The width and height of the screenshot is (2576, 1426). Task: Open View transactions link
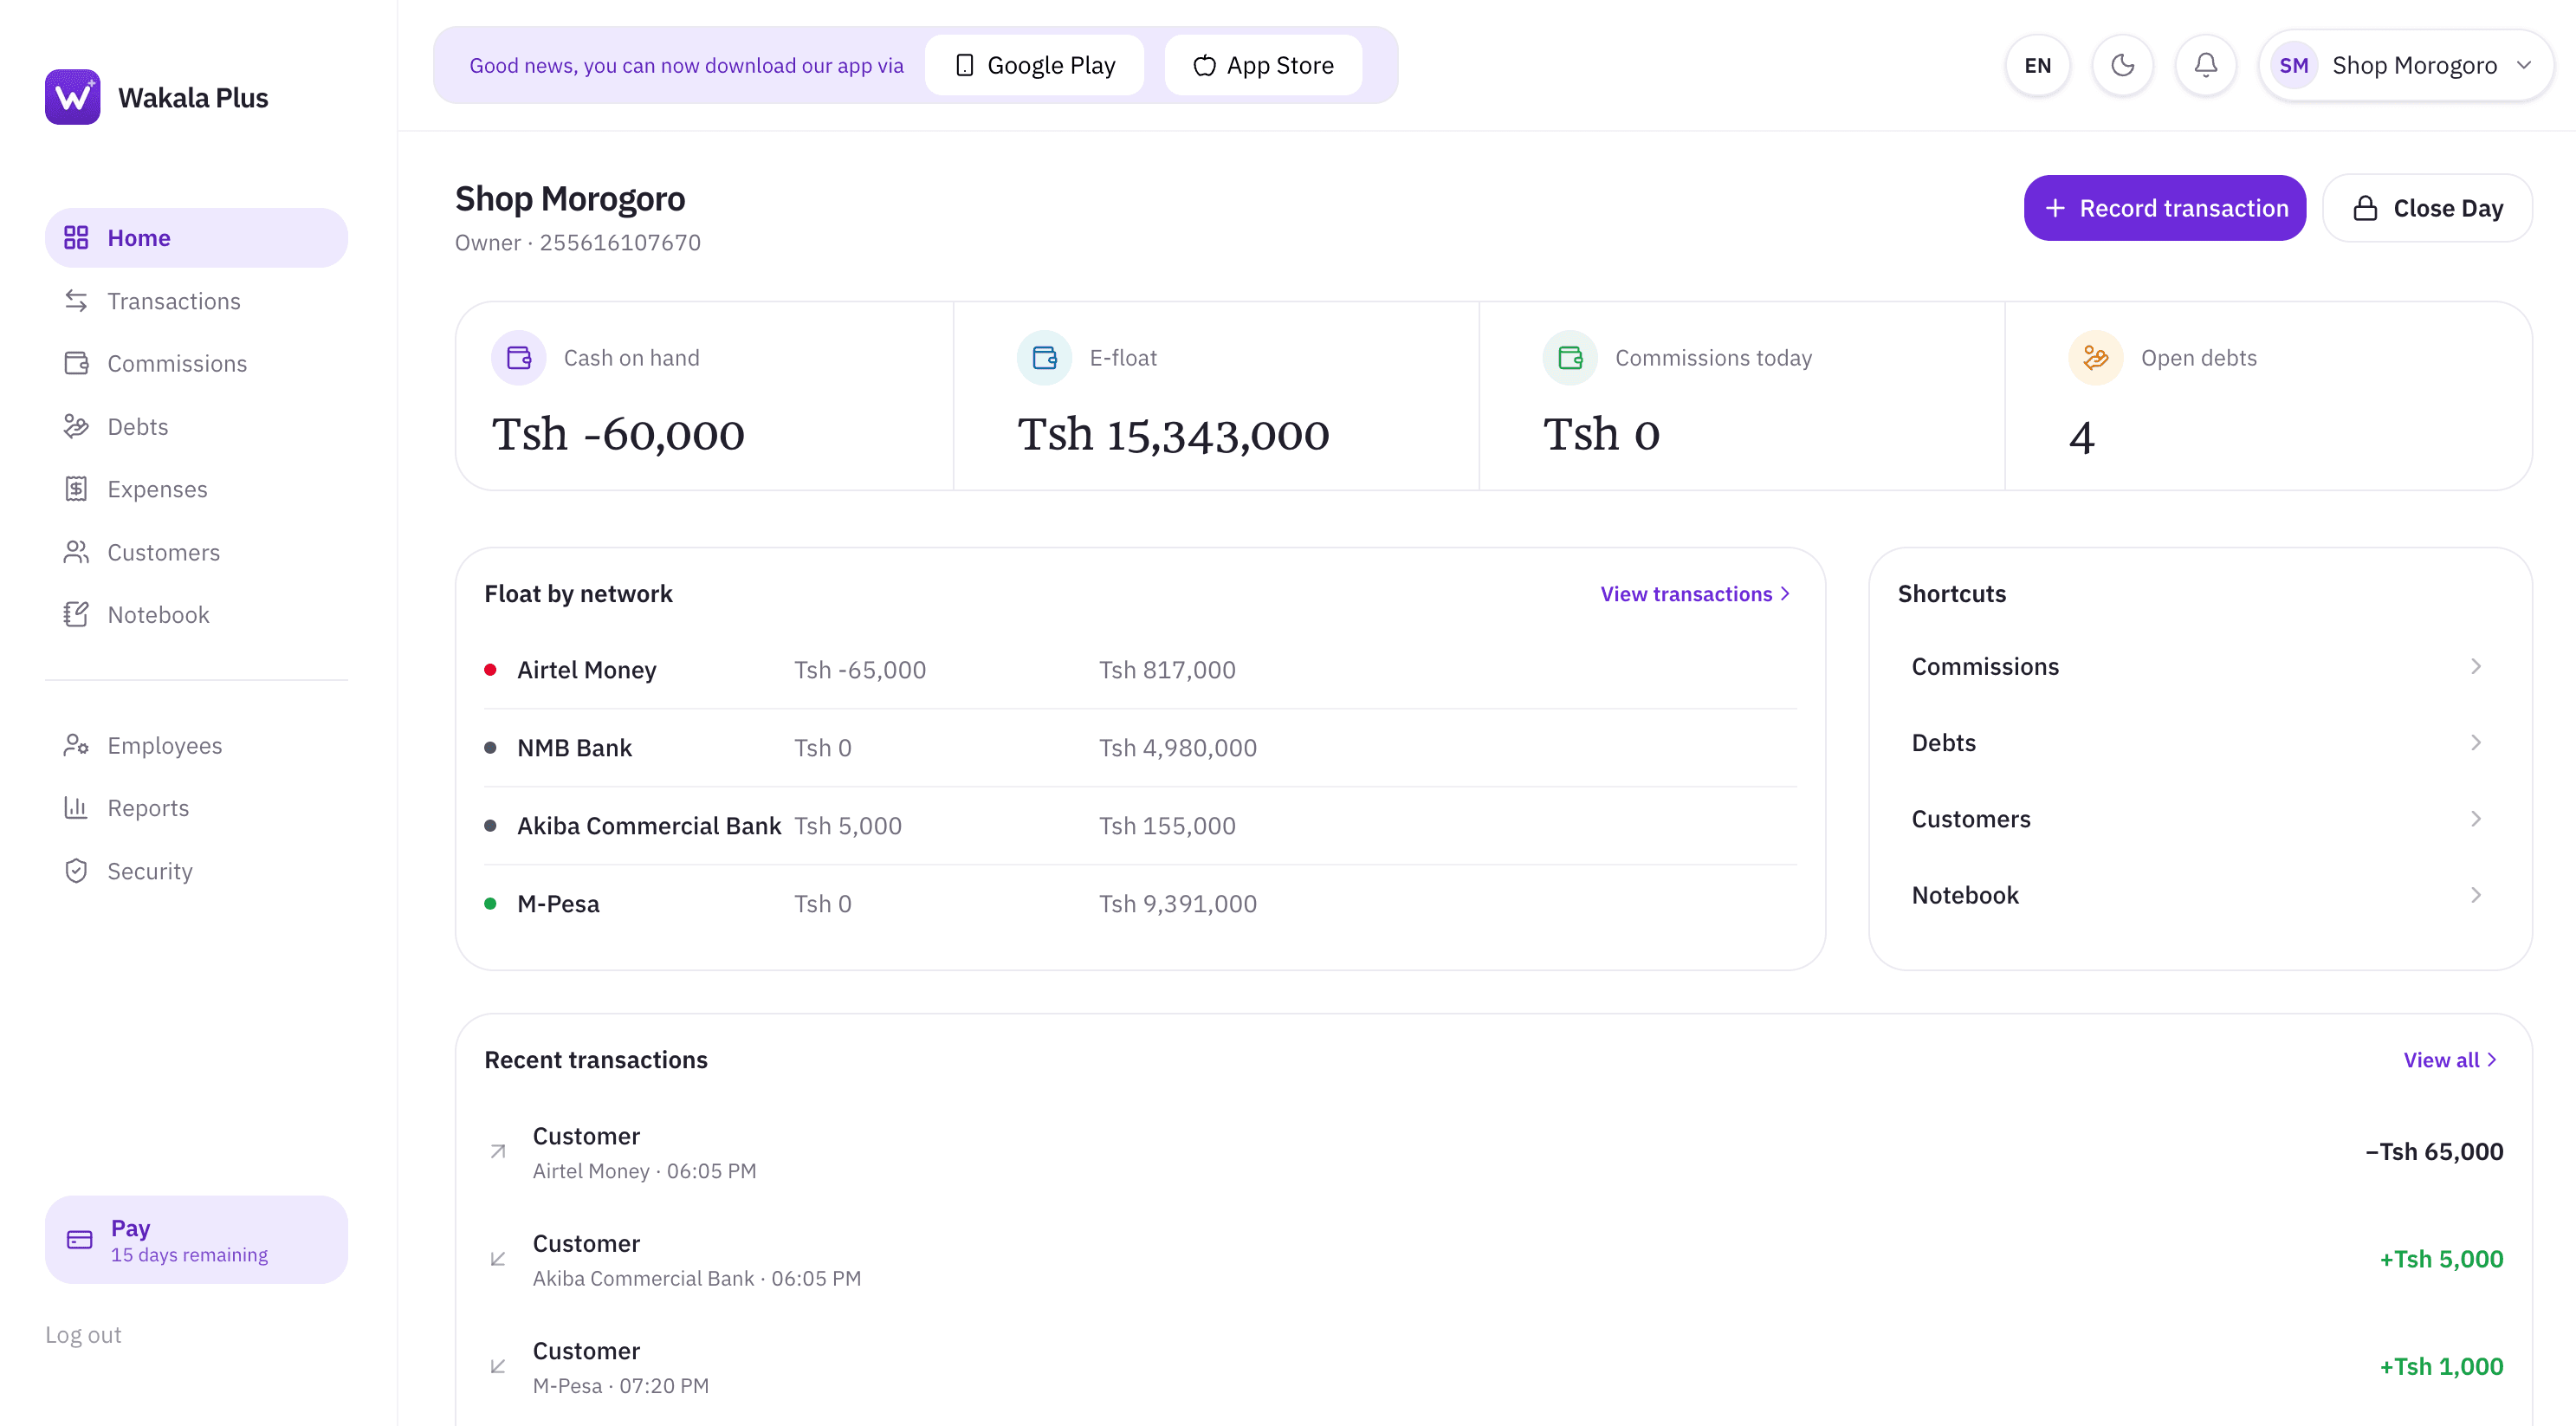point(1696,594)
